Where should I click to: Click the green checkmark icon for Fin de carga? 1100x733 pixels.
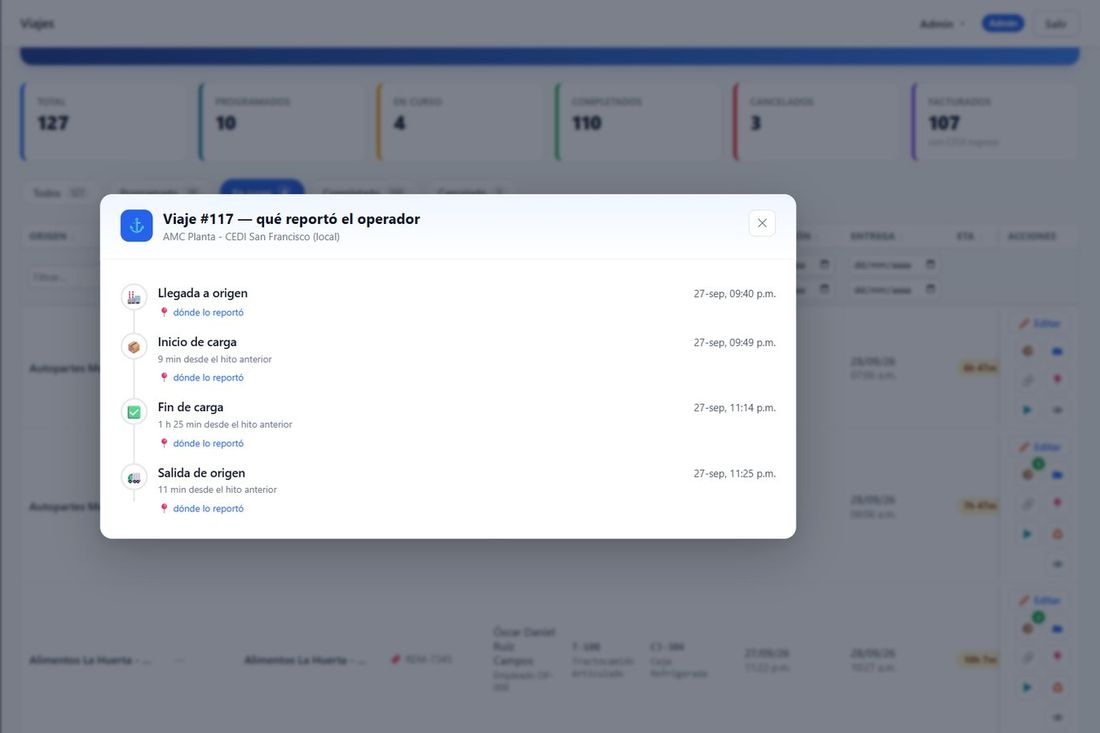click(134, 412)
